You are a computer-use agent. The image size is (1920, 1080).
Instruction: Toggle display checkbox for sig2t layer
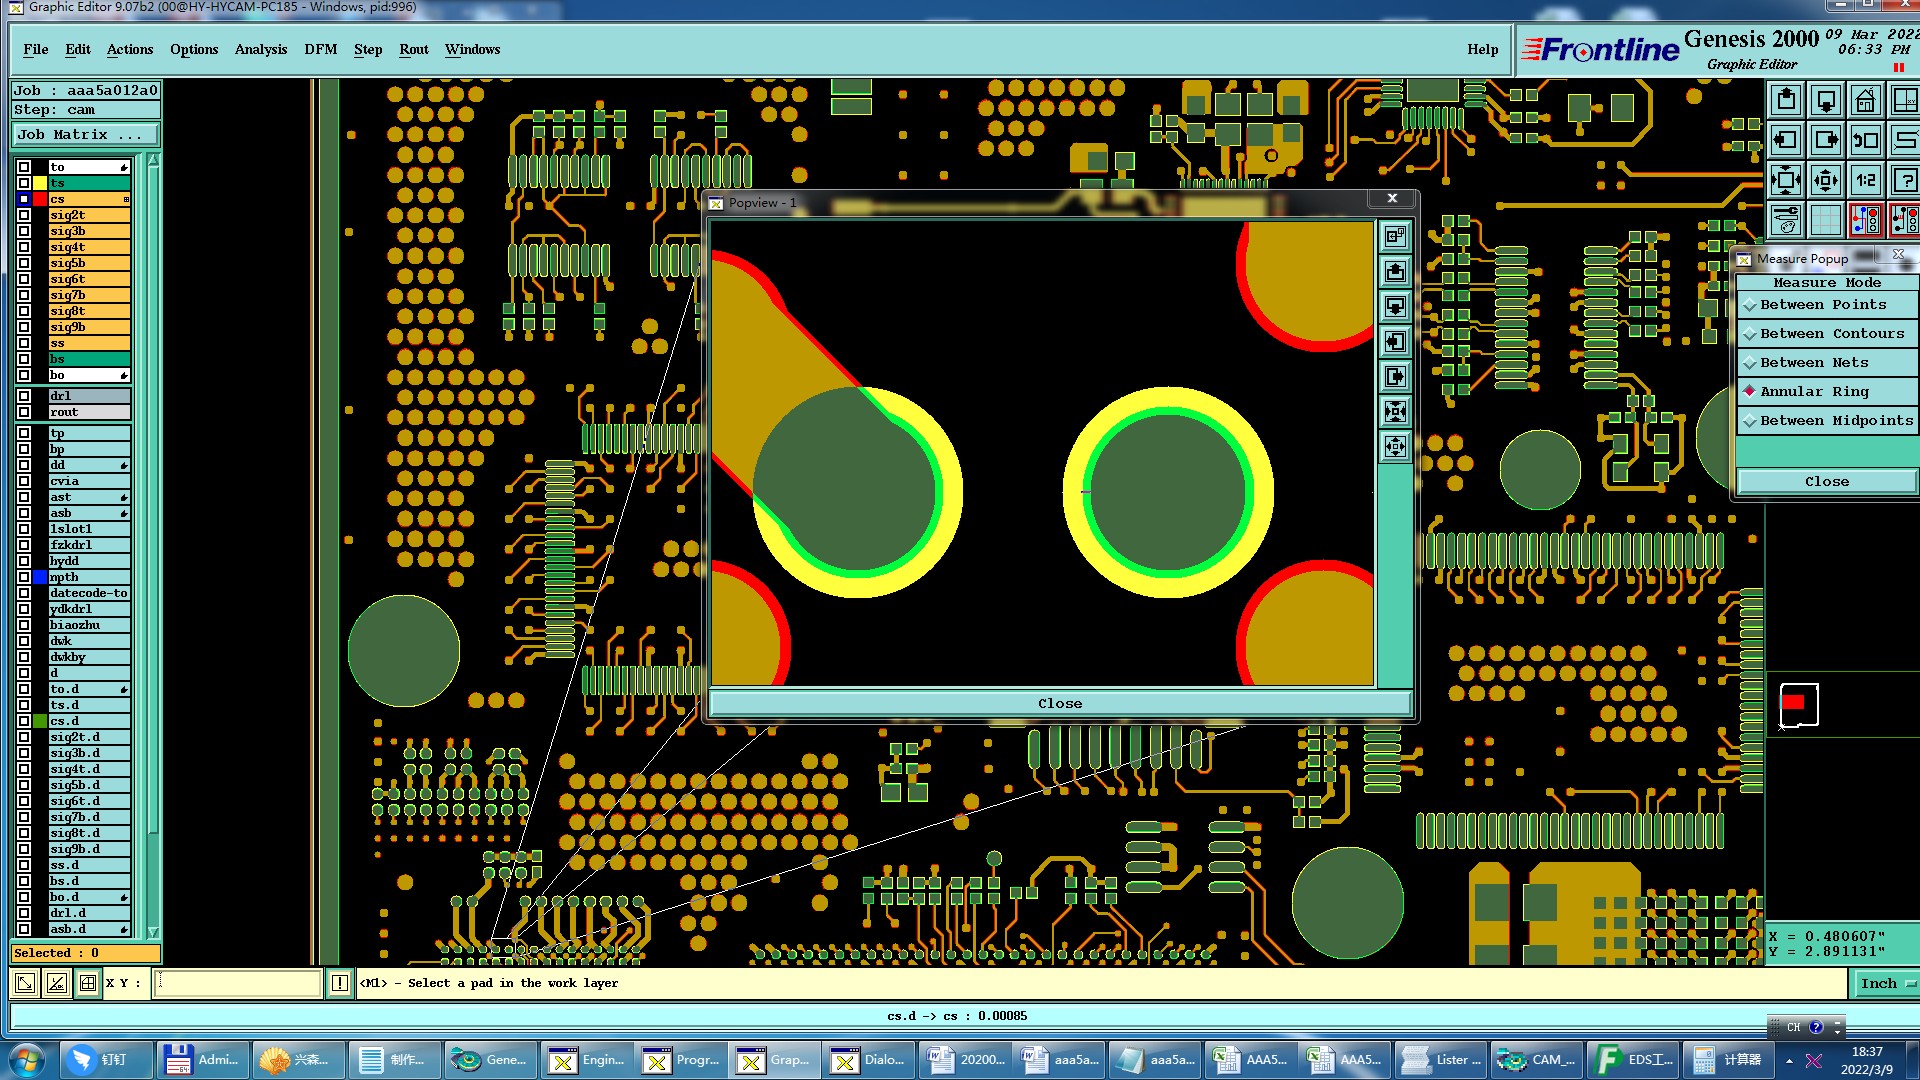(24, 215)
